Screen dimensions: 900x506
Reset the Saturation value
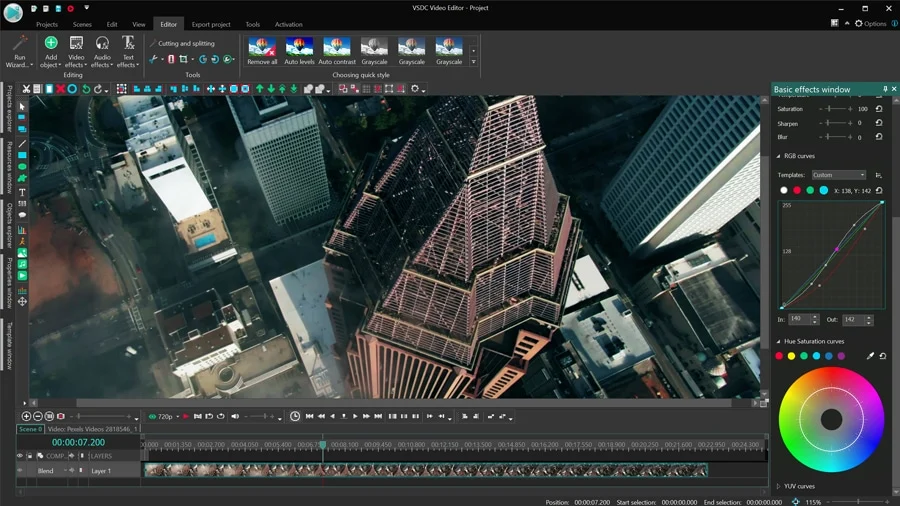tap(879, 109)
